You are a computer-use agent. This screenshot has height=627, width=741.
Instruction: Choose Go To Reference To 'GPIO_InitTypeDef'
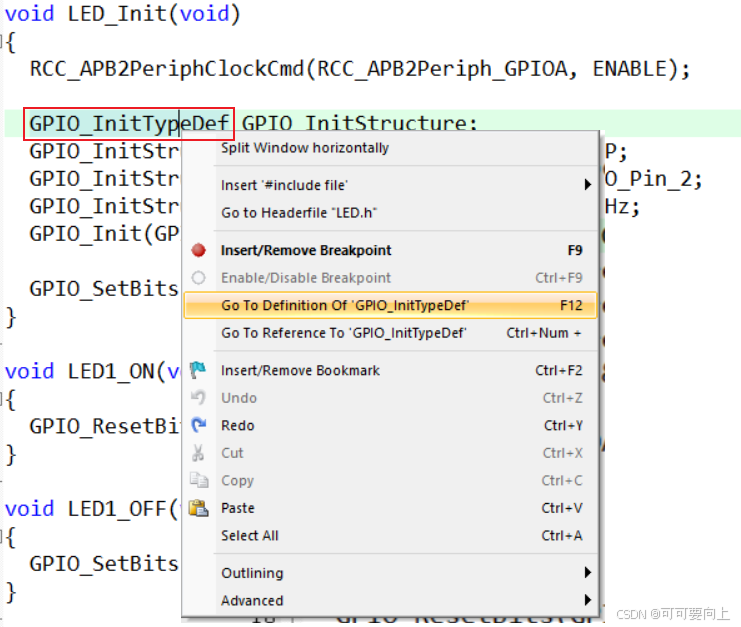point(390,333)
